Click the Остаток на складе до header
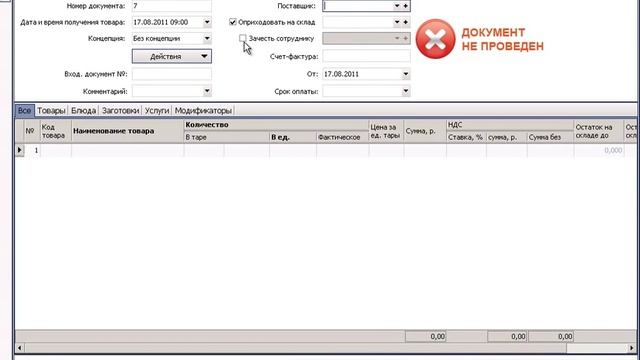 pyautogui.click(x=599, y=131)
